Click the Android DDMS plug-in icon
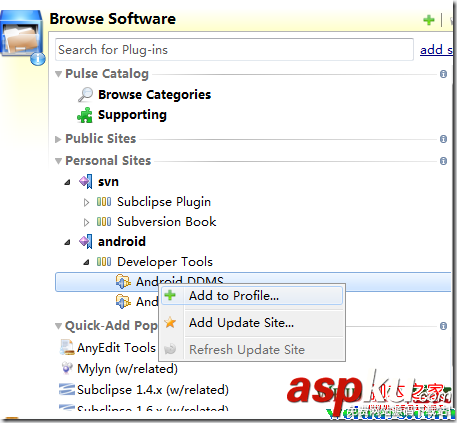This screenshot has height=423, width=457. pyautogui.click(x=123, y=282)
